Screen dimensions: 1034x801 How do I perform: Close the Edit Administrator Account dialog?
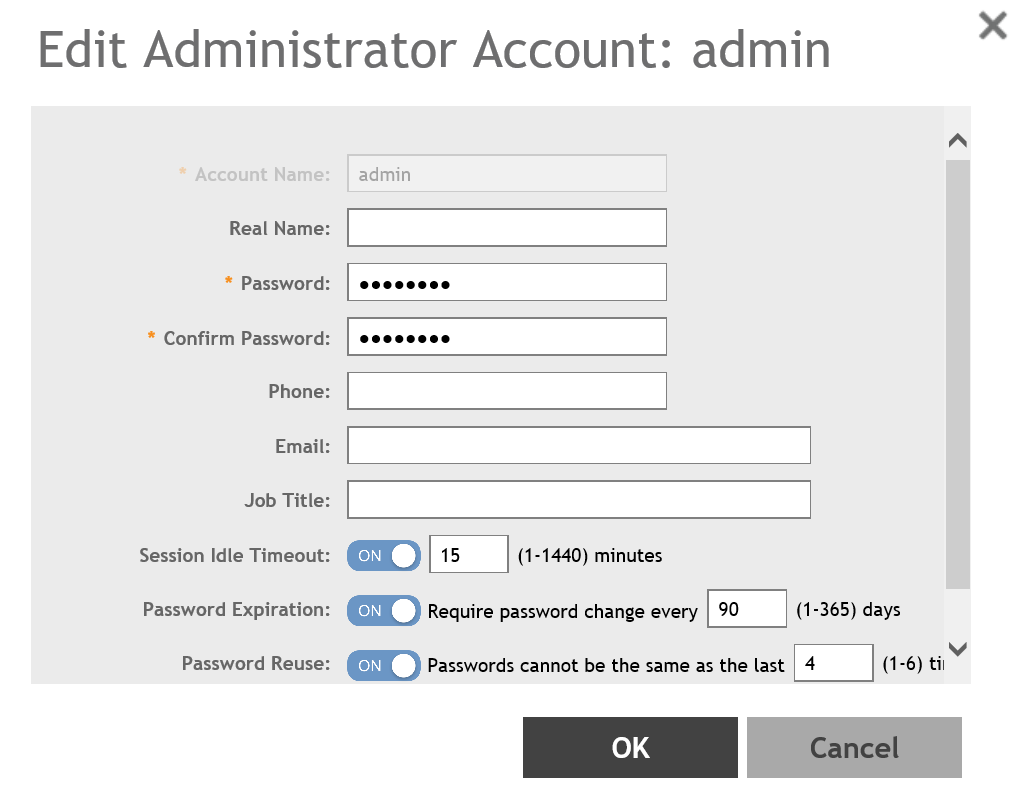(992, 26)
